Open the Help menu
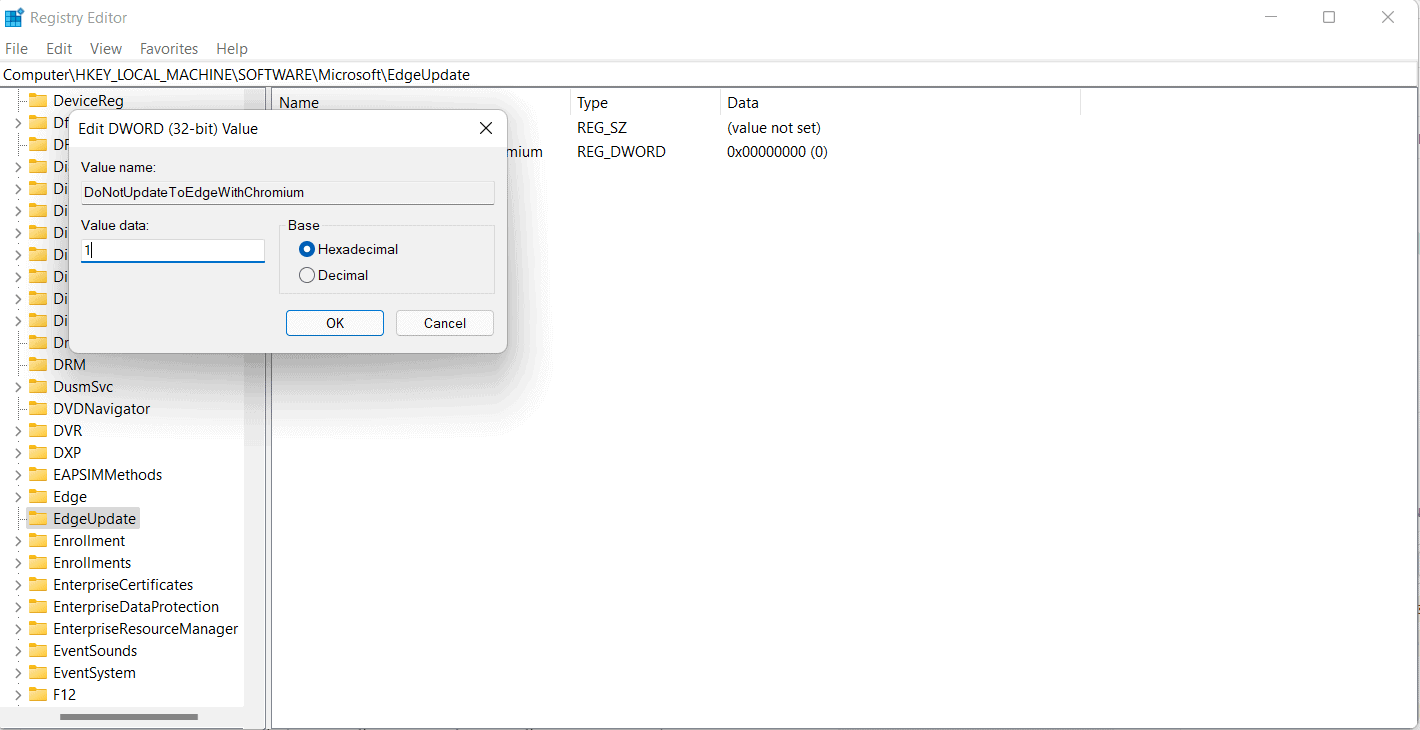 (232, 48)
